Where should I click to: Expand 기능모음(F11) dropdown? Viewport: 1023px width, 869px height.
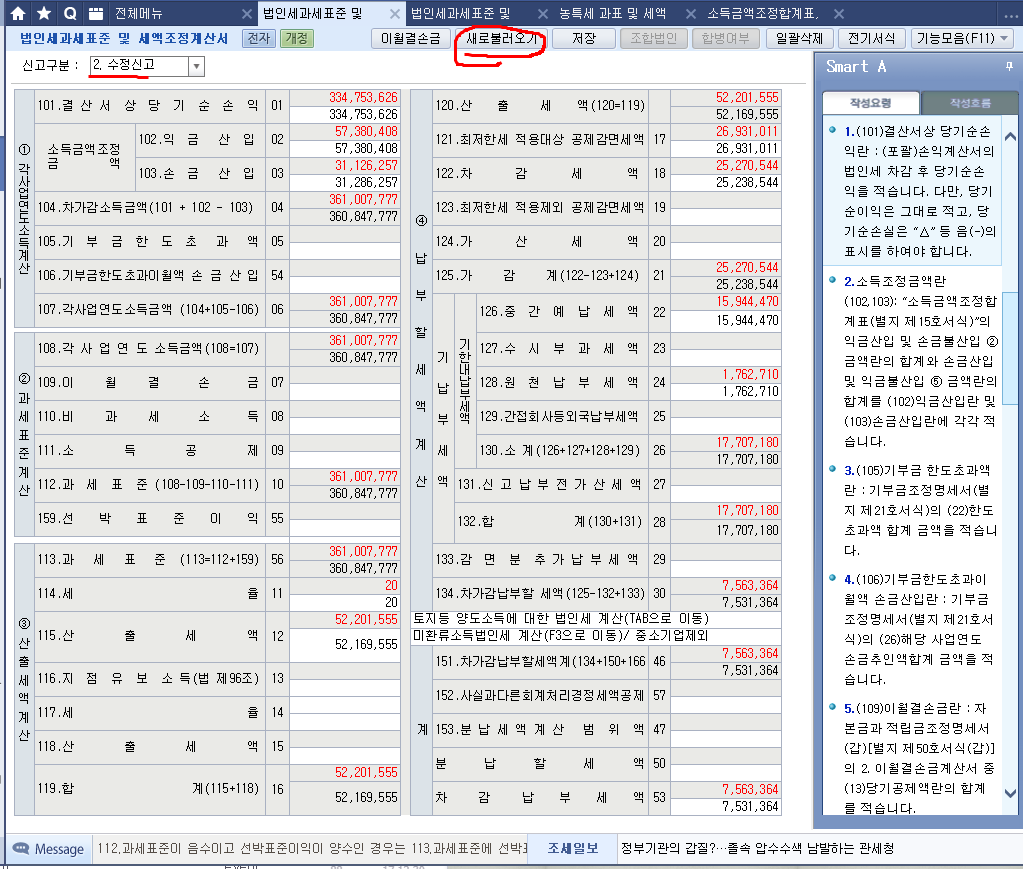tap(1004, 38)
